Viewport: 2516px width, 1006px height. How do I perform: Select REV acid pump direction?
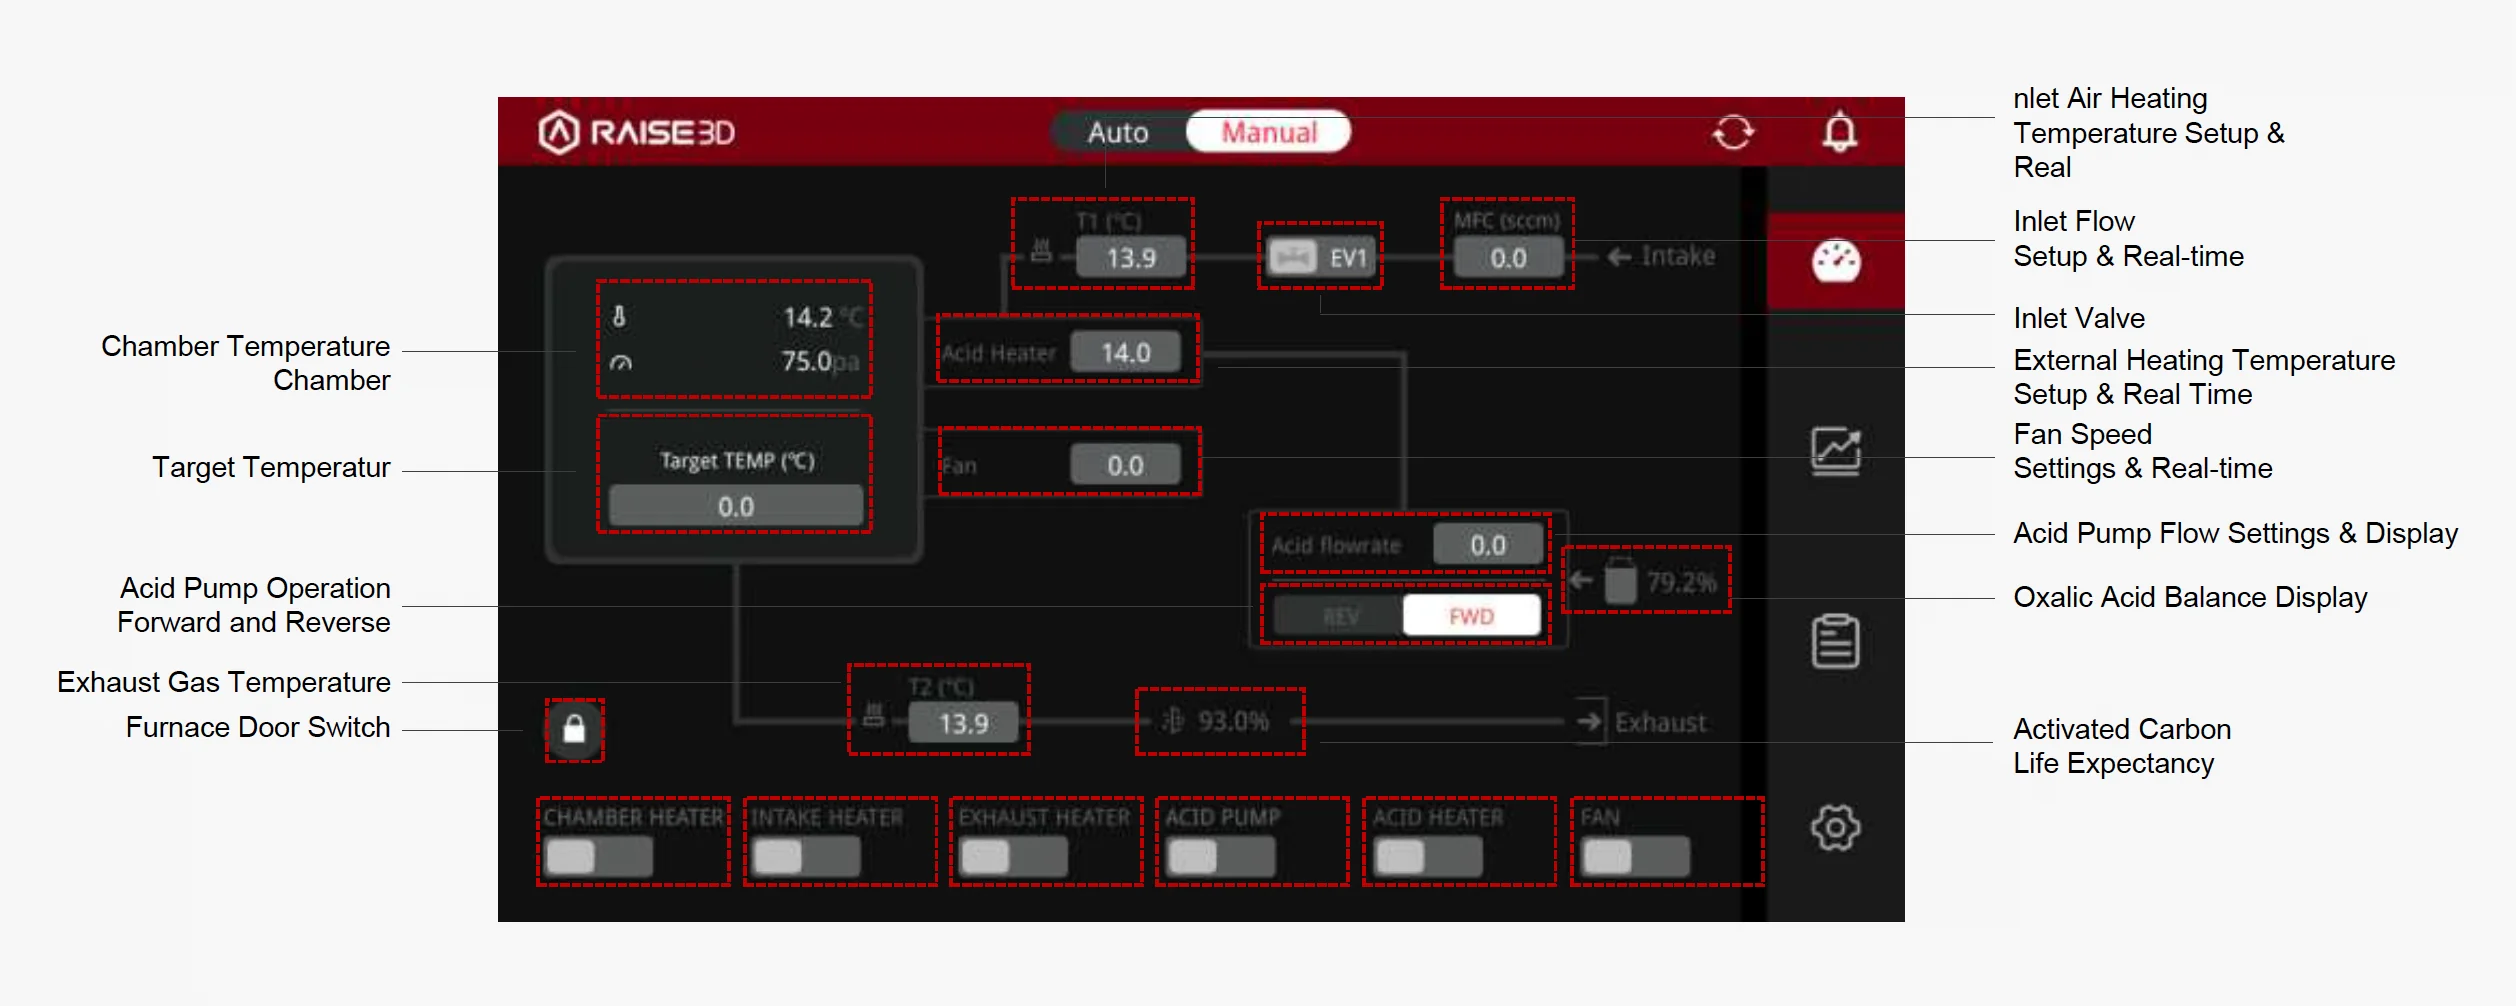coord(1341,616)
